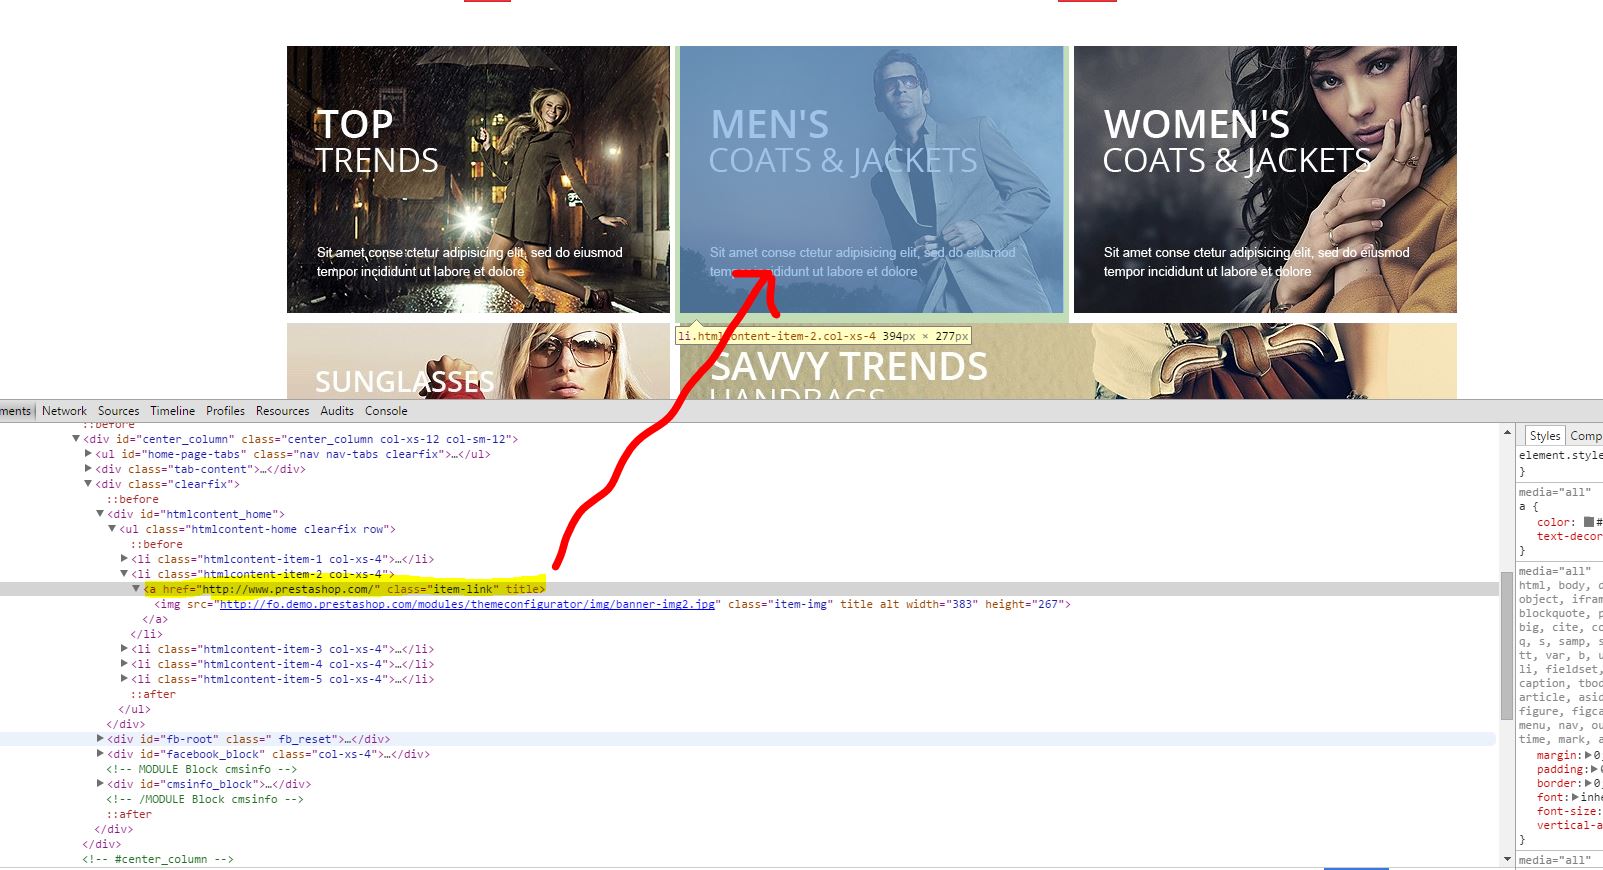Collapse the center_column div node
Viewport: 1603px width, 870px height.
[x=76, y=439]
